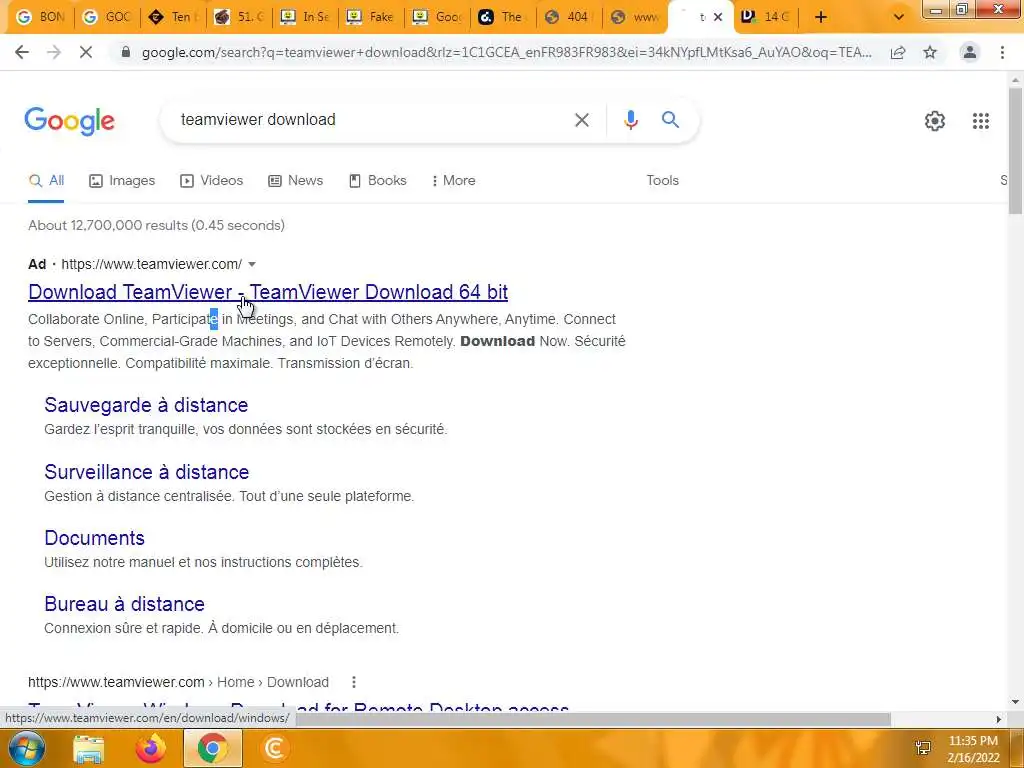The height and width of the screenshot is (768, 1024).
Task: Open Chrome three-dot menu
Action: tap(1002, 53)
